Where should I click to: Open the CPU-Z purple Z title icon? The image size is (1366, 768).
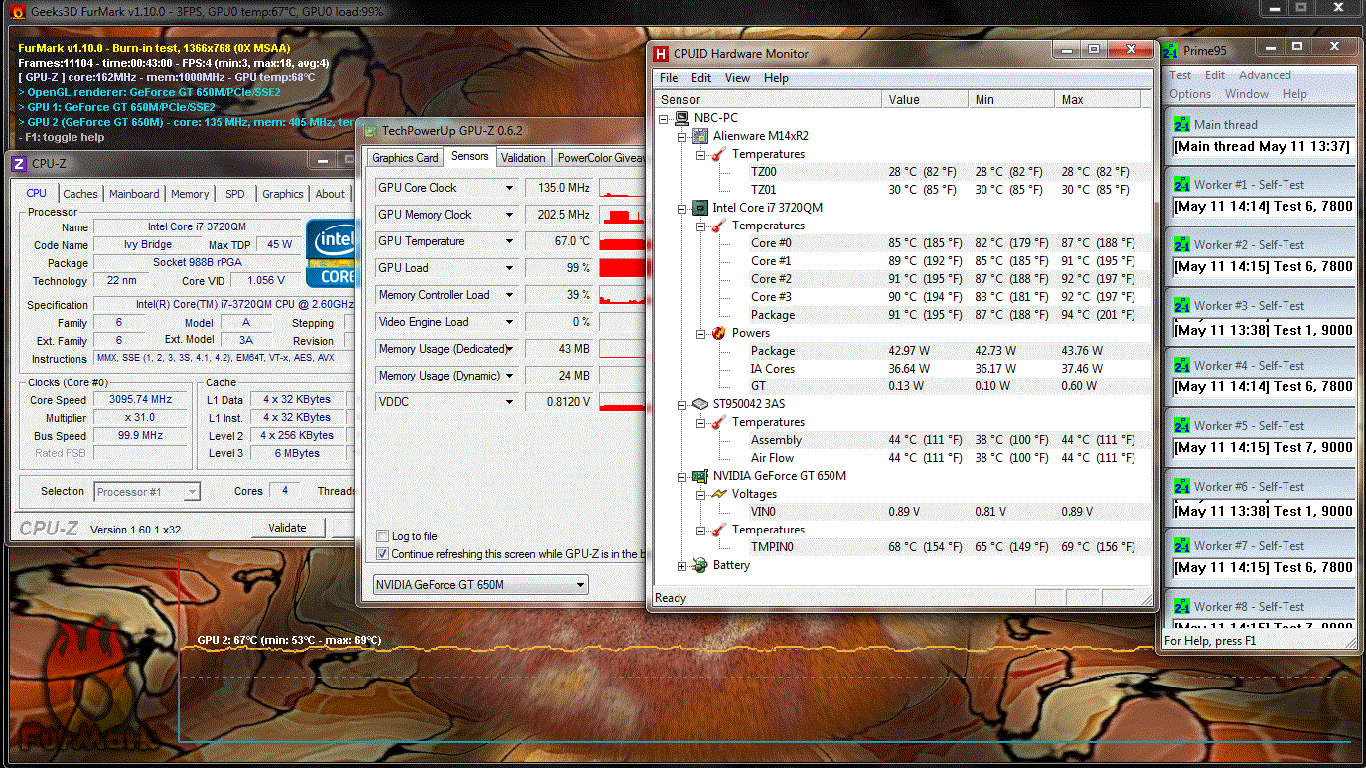[x=19, y=163]
